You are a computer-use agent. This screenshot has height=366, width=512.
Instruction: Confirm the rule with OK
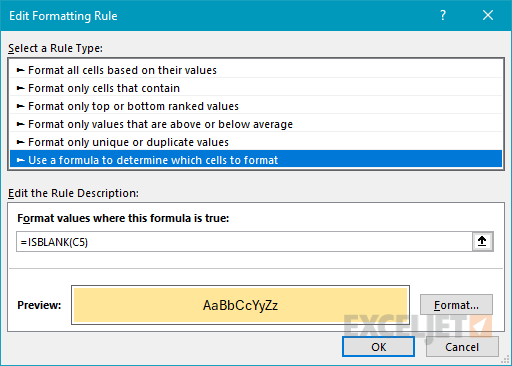tap(378, 347)
